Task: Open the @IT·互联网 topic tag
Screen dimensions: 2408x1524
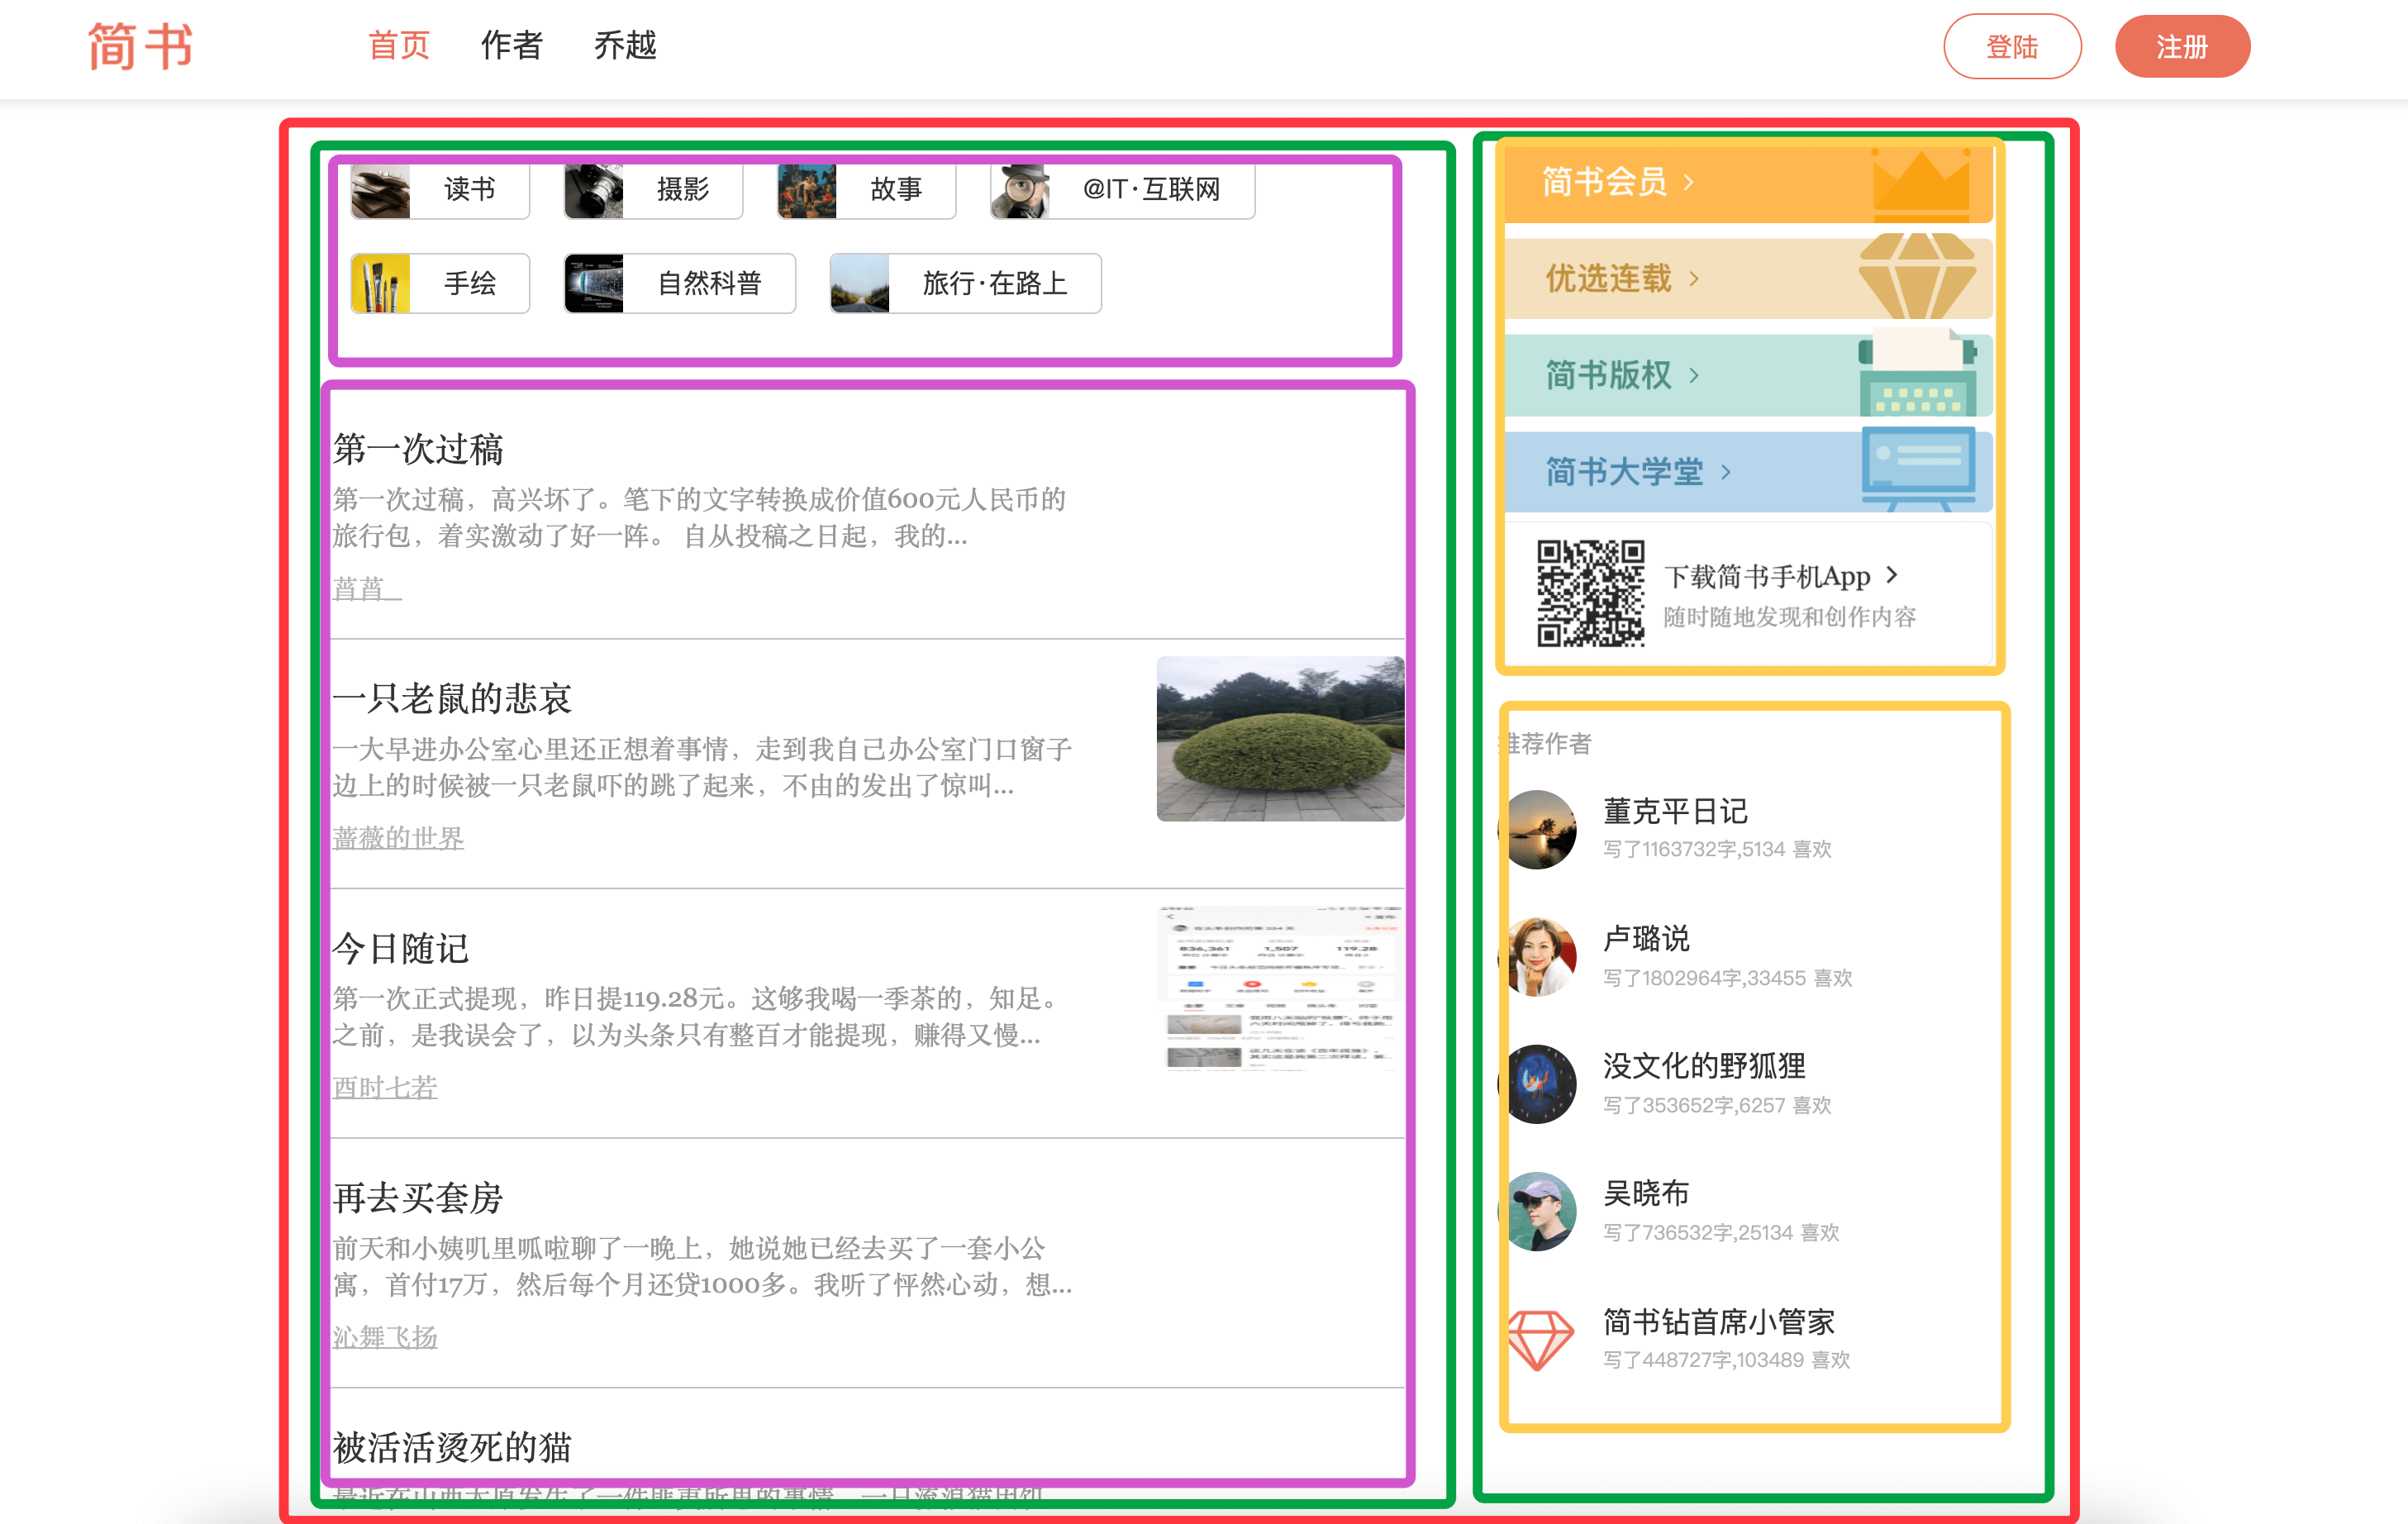Action: click(1122, 190)
